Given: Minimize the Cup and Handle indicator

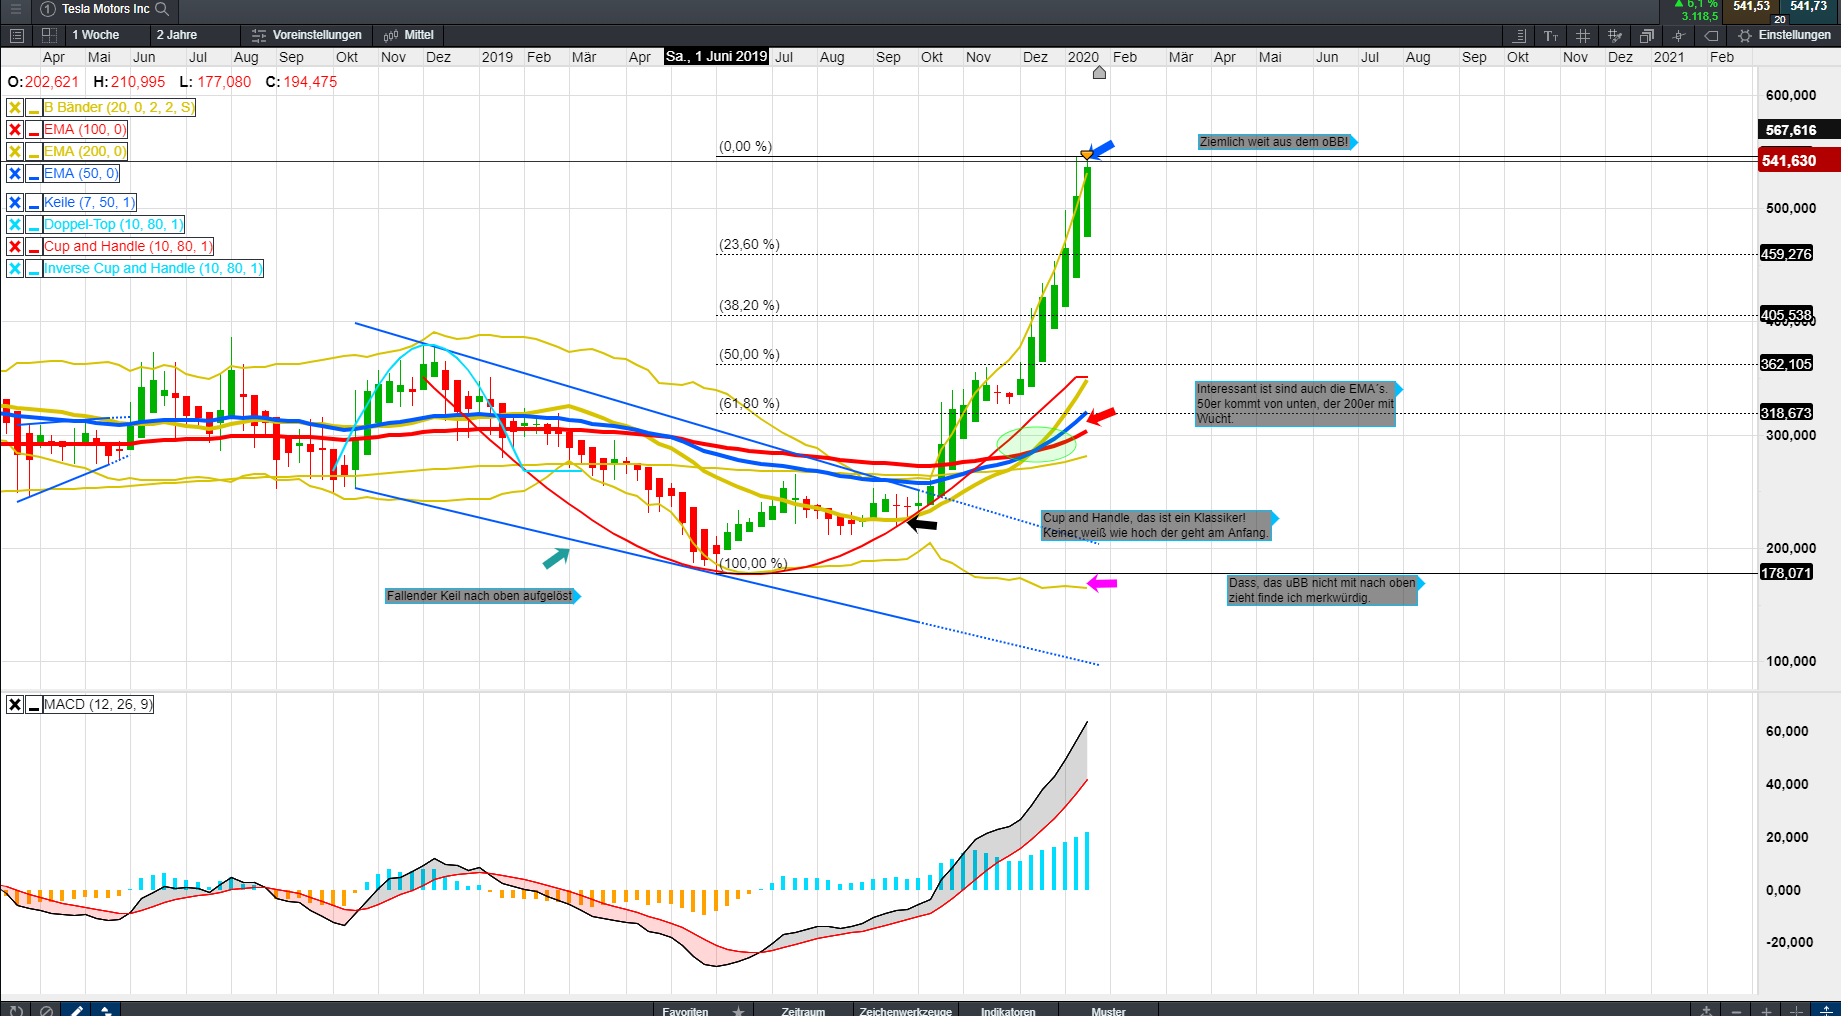Looking at the screenshot, I should pyautogui.click(x=34, y=246).
